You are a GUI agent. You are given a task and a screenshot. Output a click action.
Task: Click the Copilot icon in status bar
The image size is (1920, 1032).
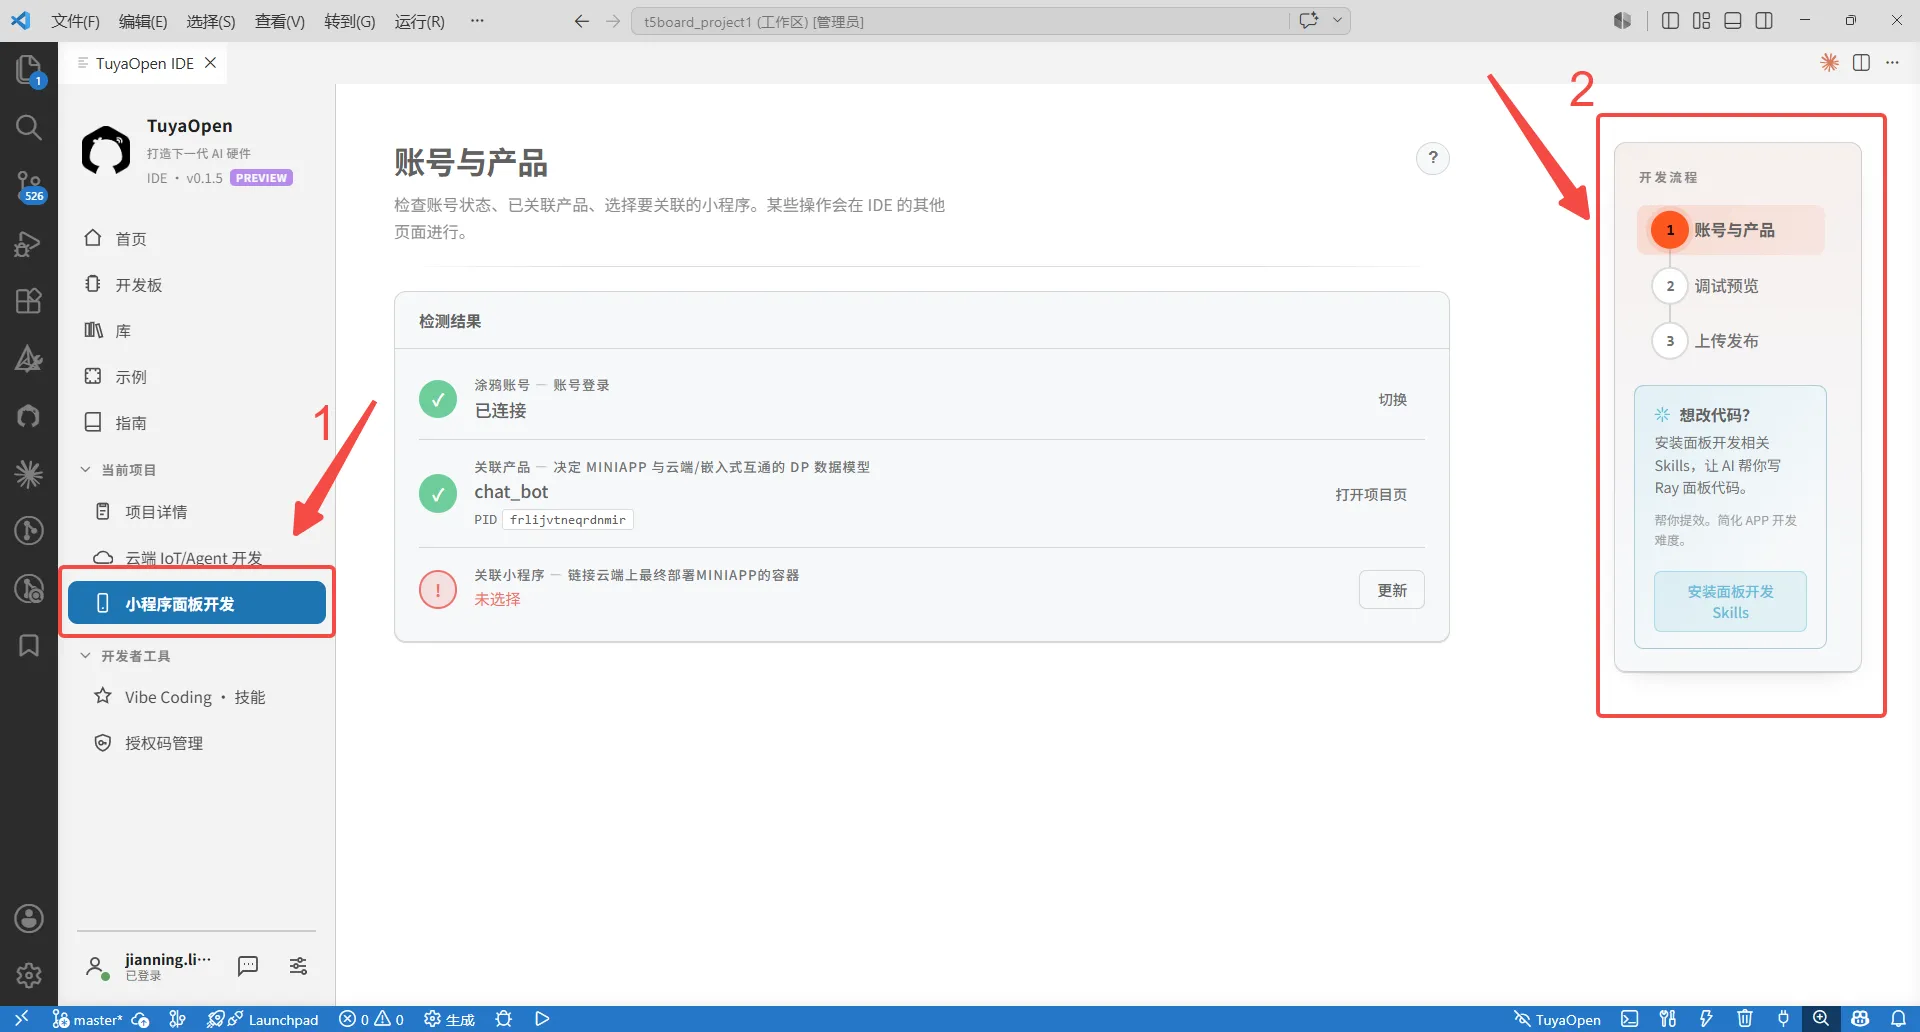tap(1860, 1019)
